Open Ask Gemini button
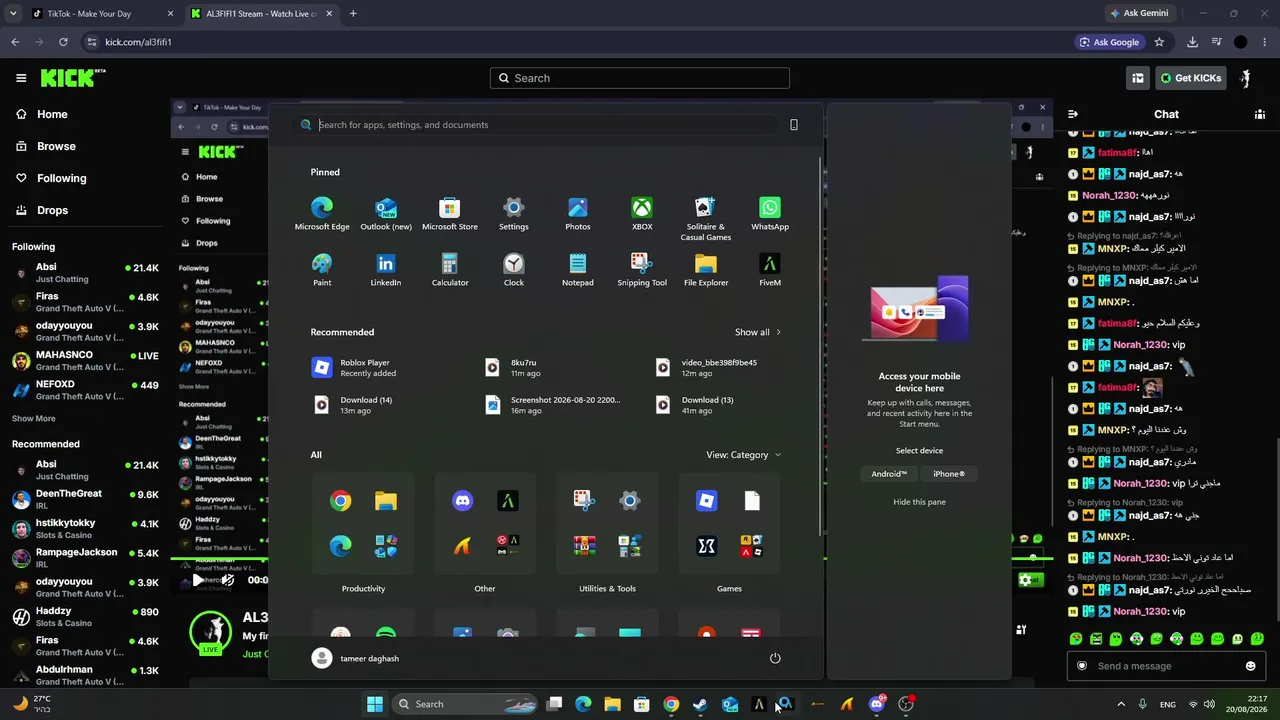This screenshot has height=720, width=1280. click(x=1138, y=13)
